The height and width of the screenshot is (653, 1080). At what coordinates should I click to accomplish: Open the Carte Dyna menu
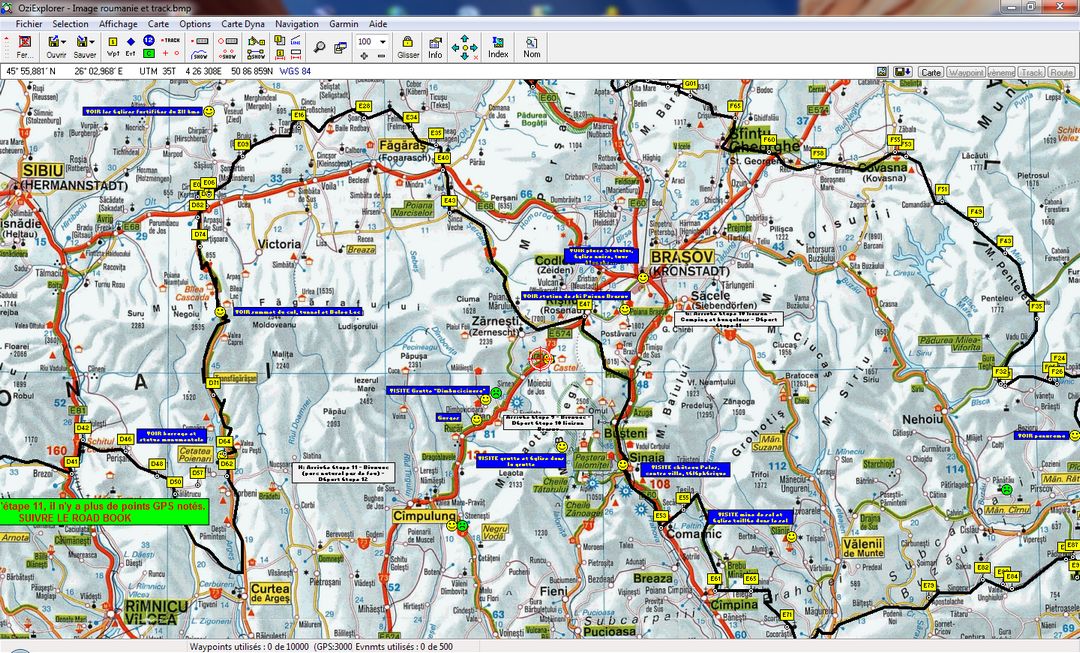(x=242, y=23)
